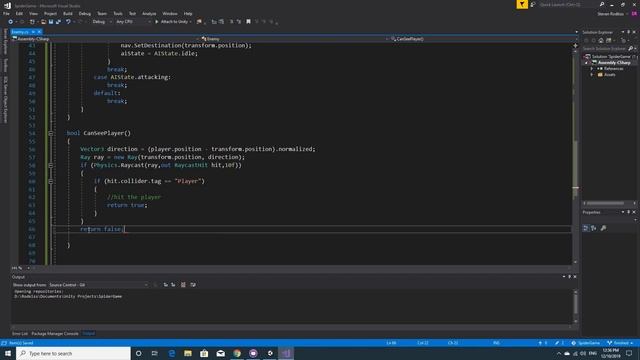This screenshot has height=360, width=640.
Task: Open the Any CPU platform dropdown
Action: pos(133,22)
